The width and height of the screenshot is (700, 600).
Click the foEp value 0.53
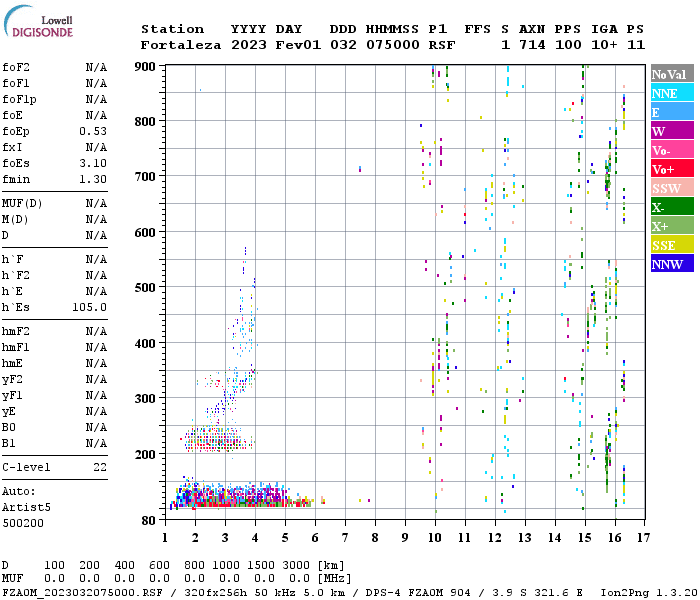(93, 131)
